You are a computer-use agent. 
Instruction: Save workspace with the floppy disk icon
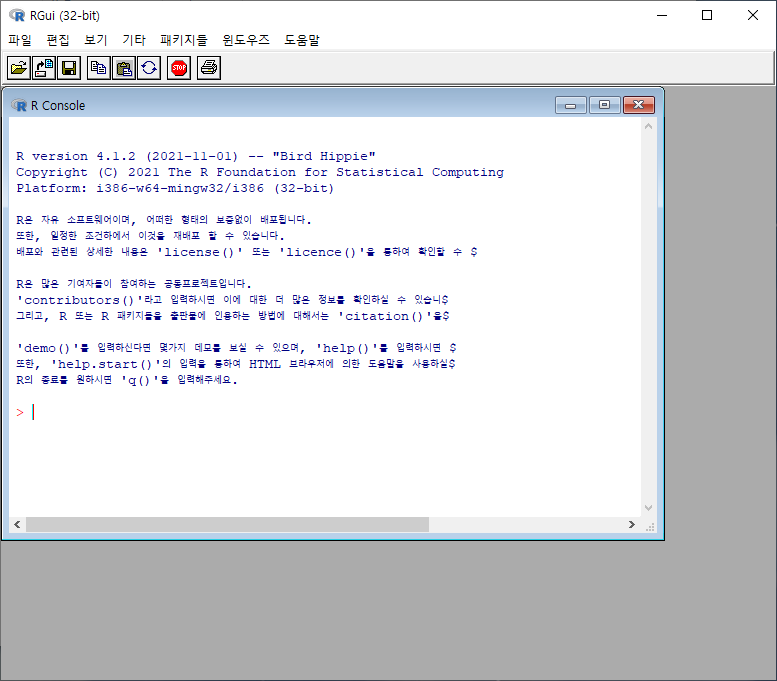pyautogui.click(x=69, y=68)
